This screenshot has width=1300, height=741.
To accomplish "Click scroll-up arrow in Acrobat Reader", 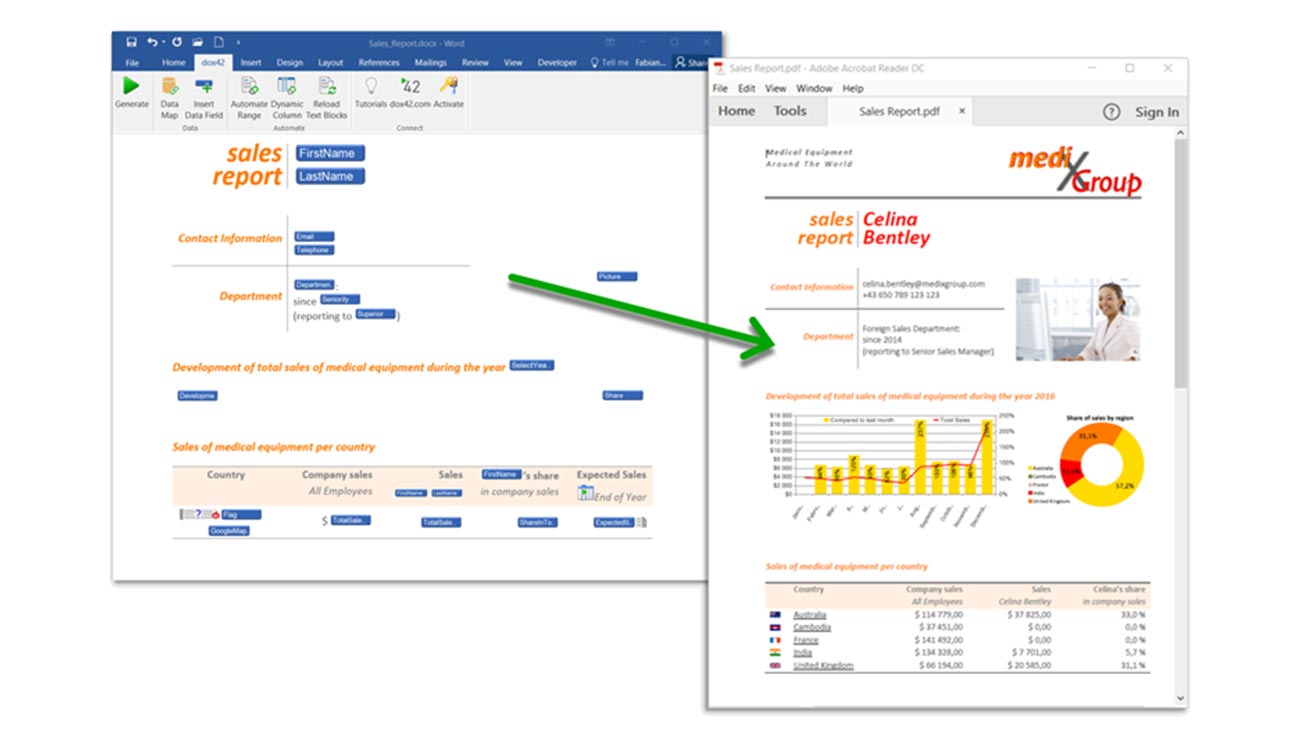I will coord(1181,132).
